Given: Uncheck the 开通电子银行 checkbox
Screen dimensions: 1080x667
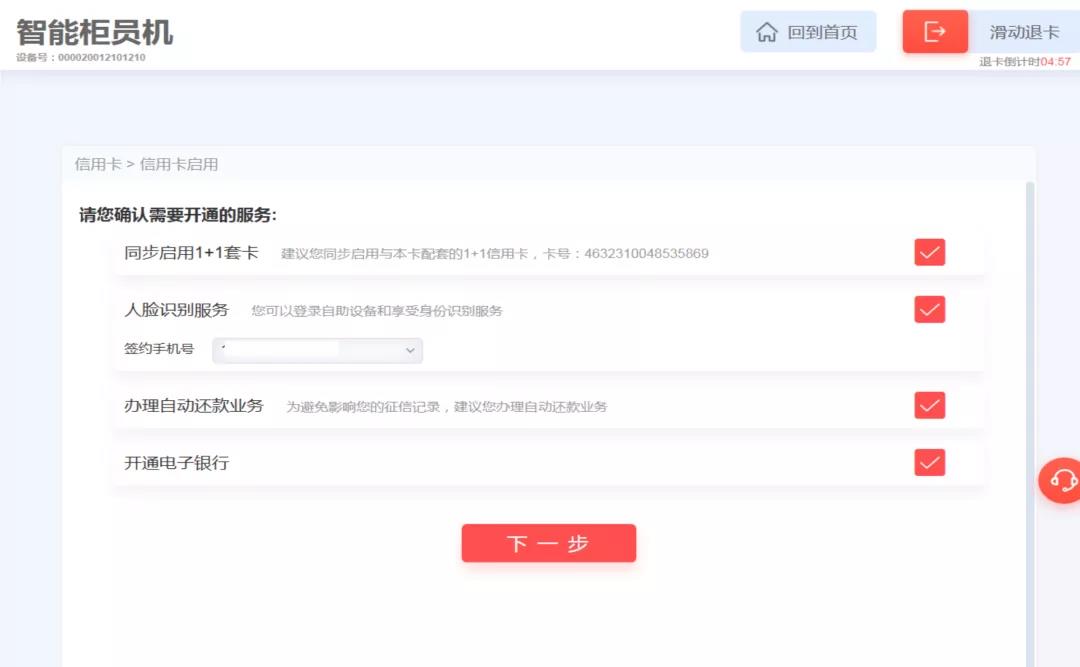Looking at the screenshot, I should pyautogui.click(x=929, y=463).
